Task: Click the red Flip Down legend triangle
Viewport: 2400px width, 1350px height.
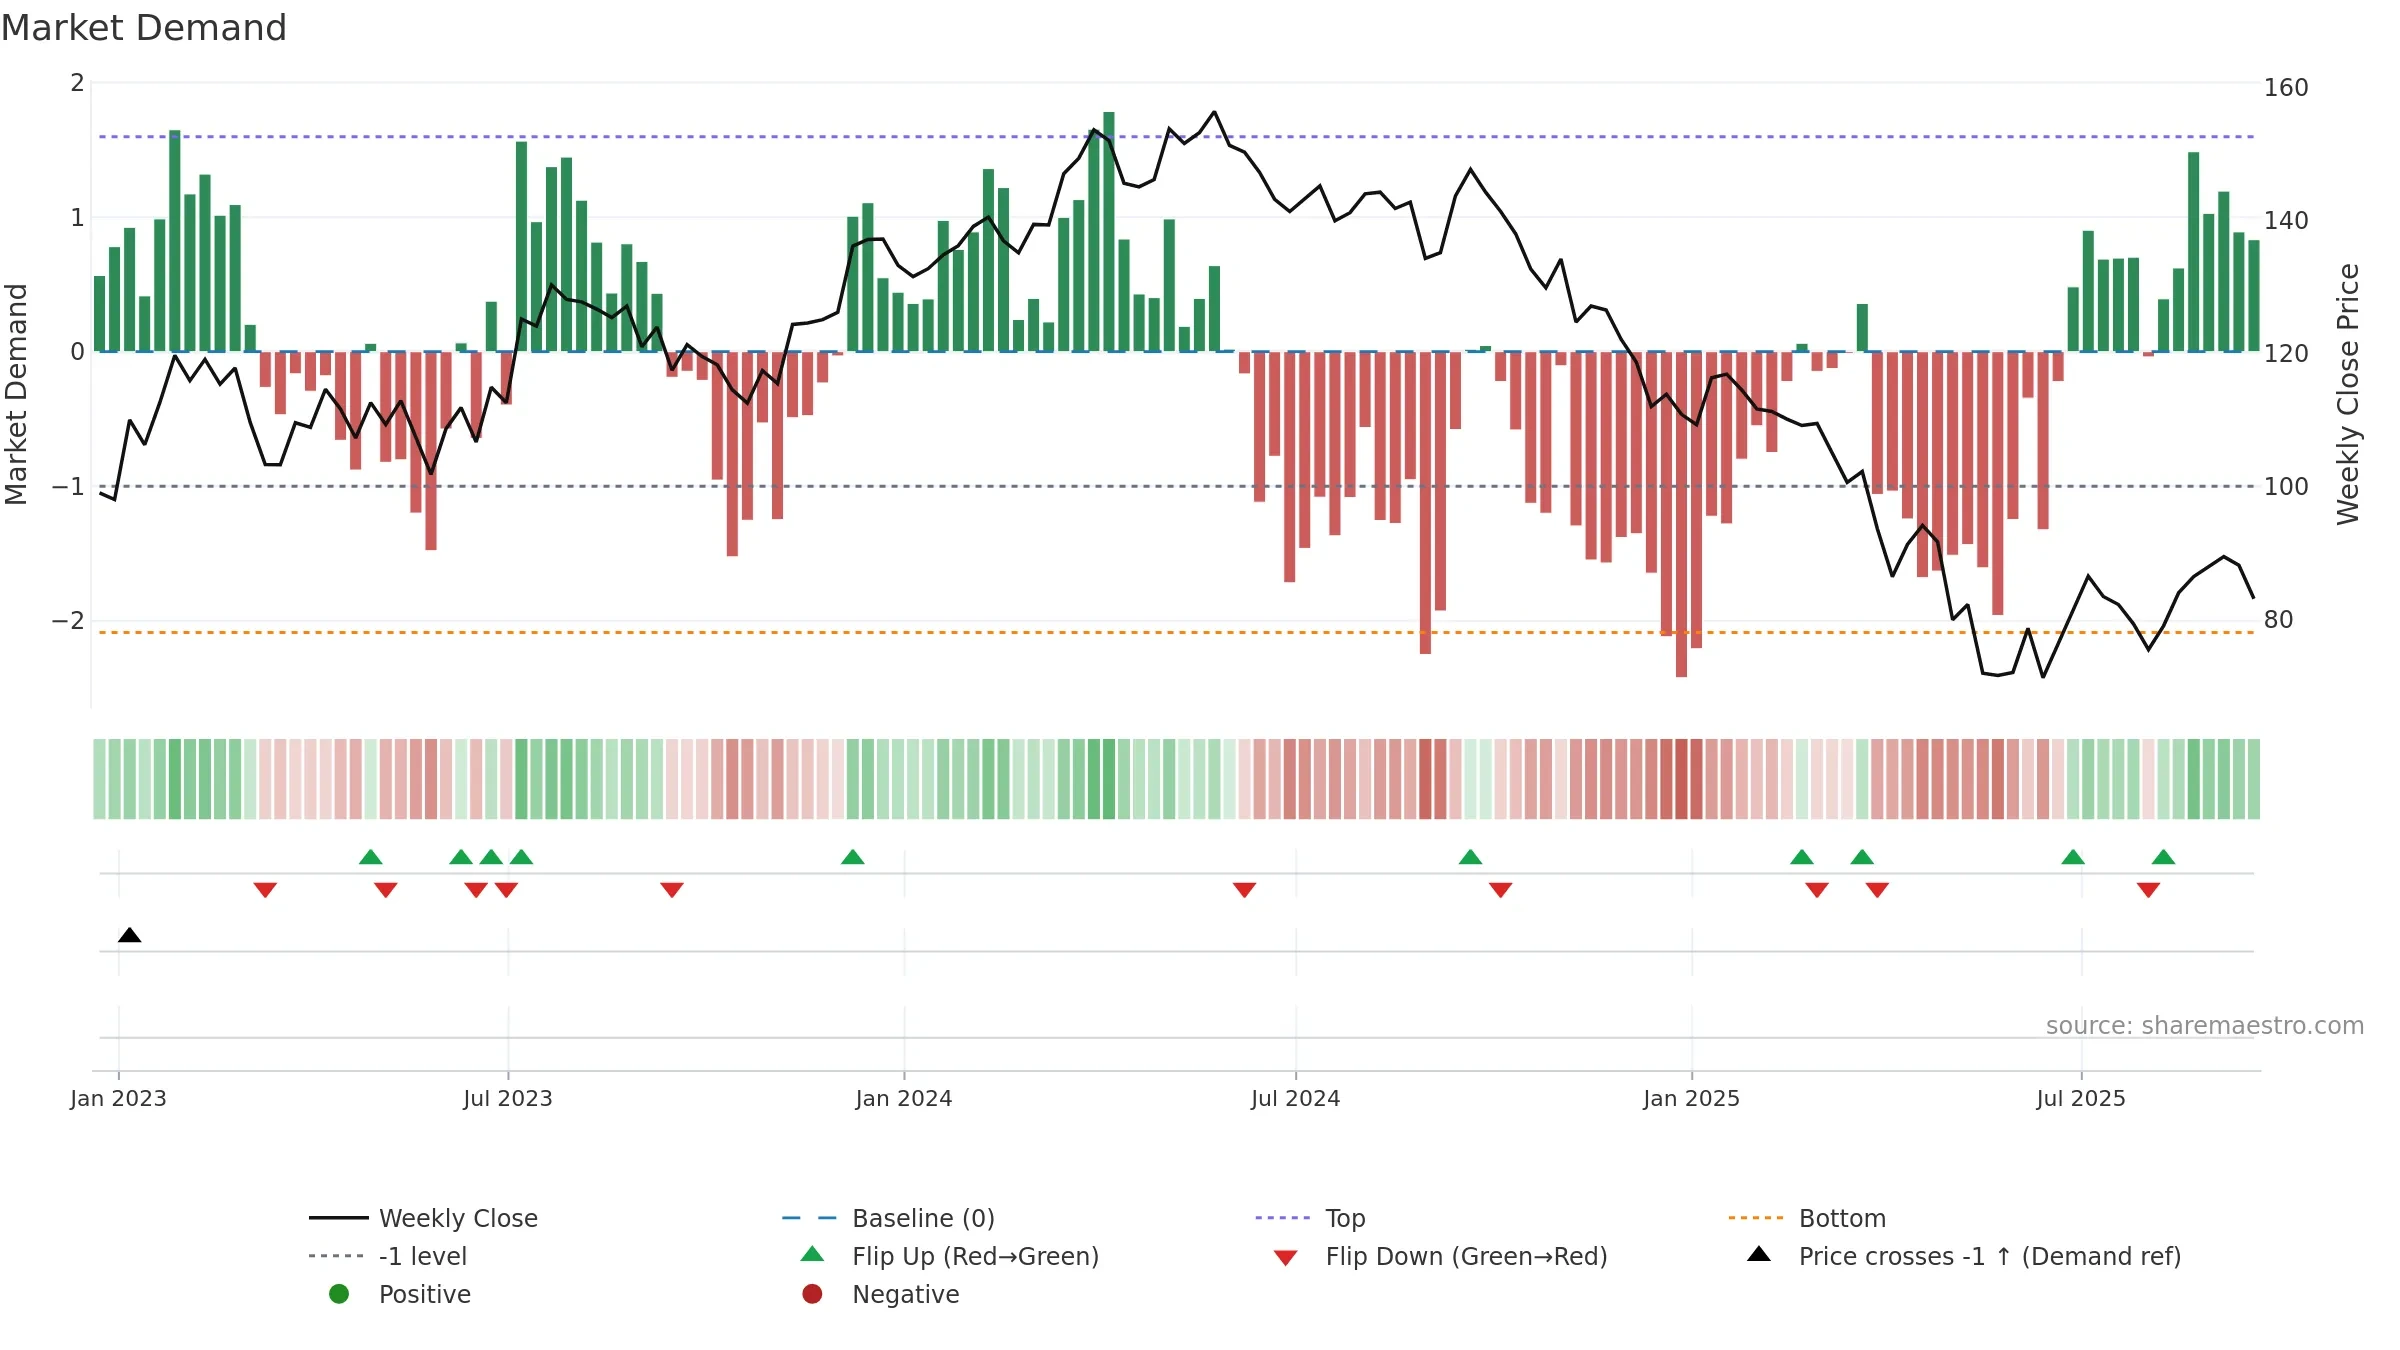Action: coord(1285,1258)
